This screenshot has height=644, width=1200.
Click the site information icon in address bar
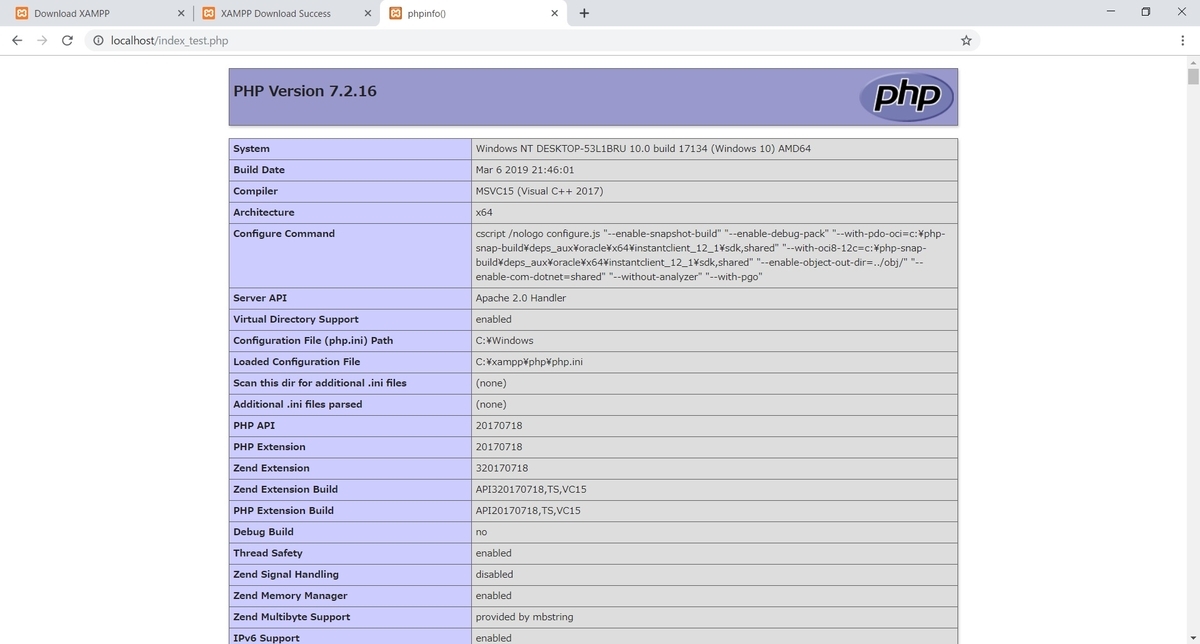tap(98, 40)
